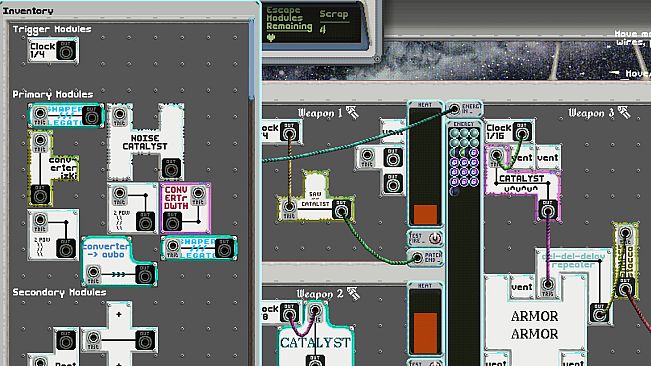Click the Weapon 1 HEAT meter
The image size is (651, 366).
tap(425, 165)
